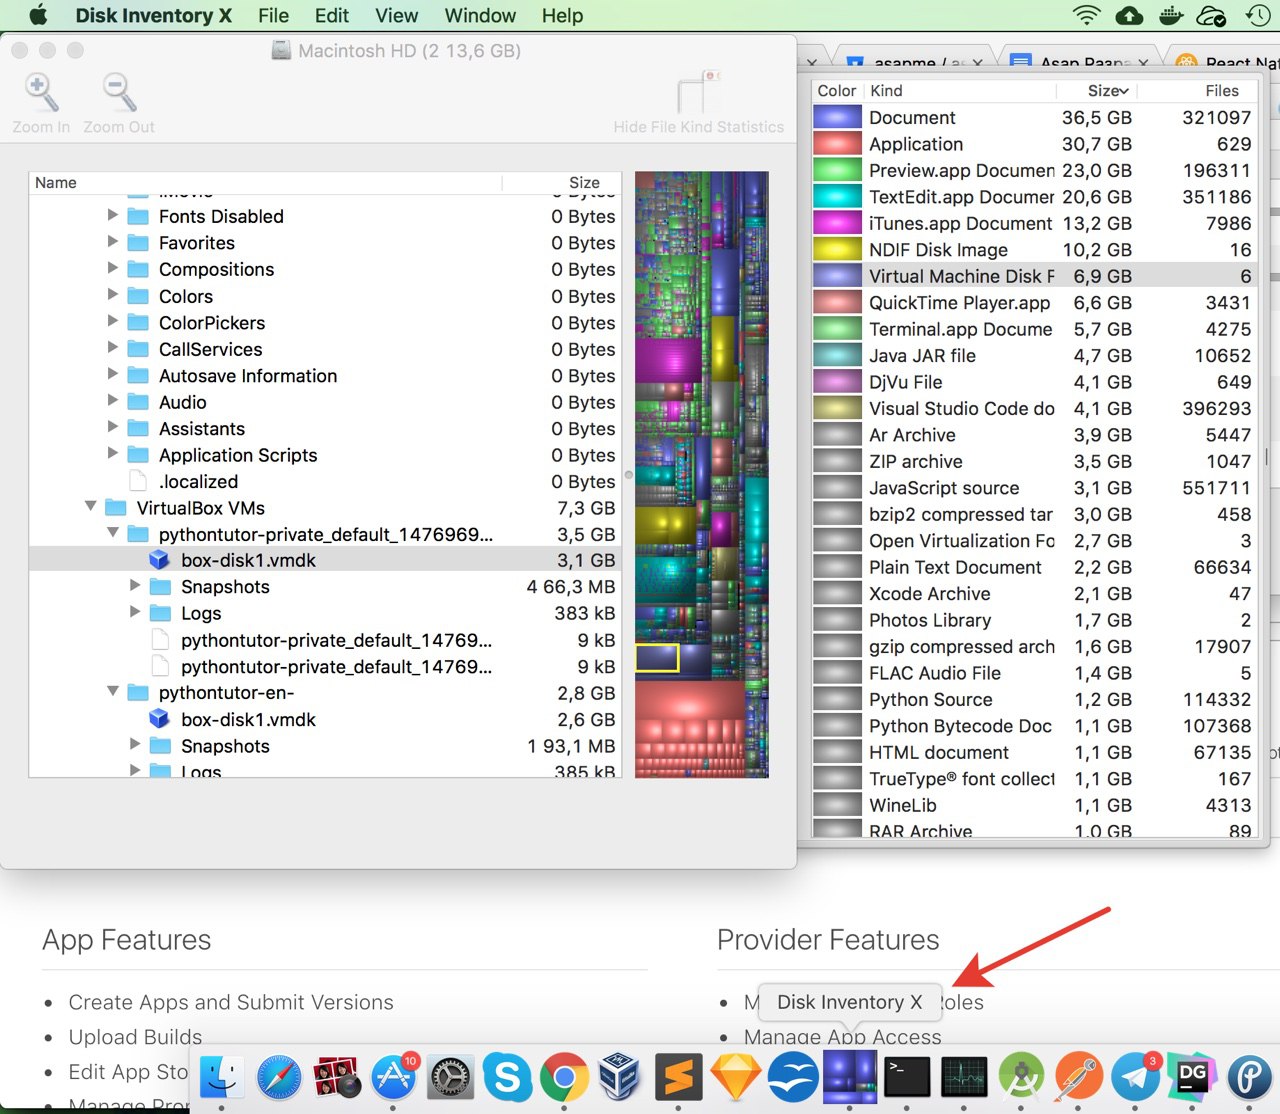
Task: Open Terminal from the dock
Action: tap(907, 1077)
